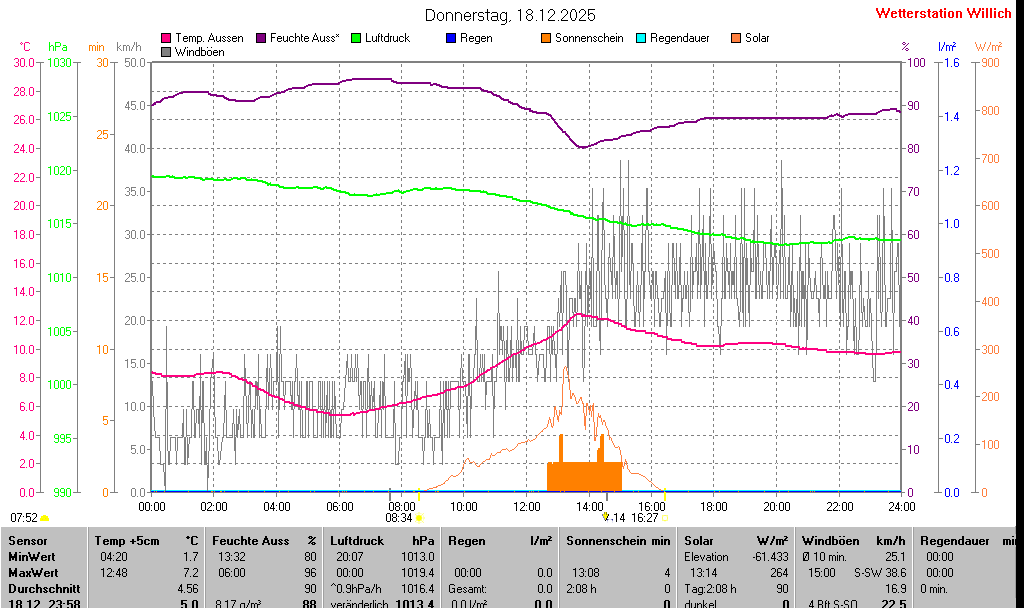Click the gray Windböen legend square
The image size is (1024, 608).
click(166, 51)
